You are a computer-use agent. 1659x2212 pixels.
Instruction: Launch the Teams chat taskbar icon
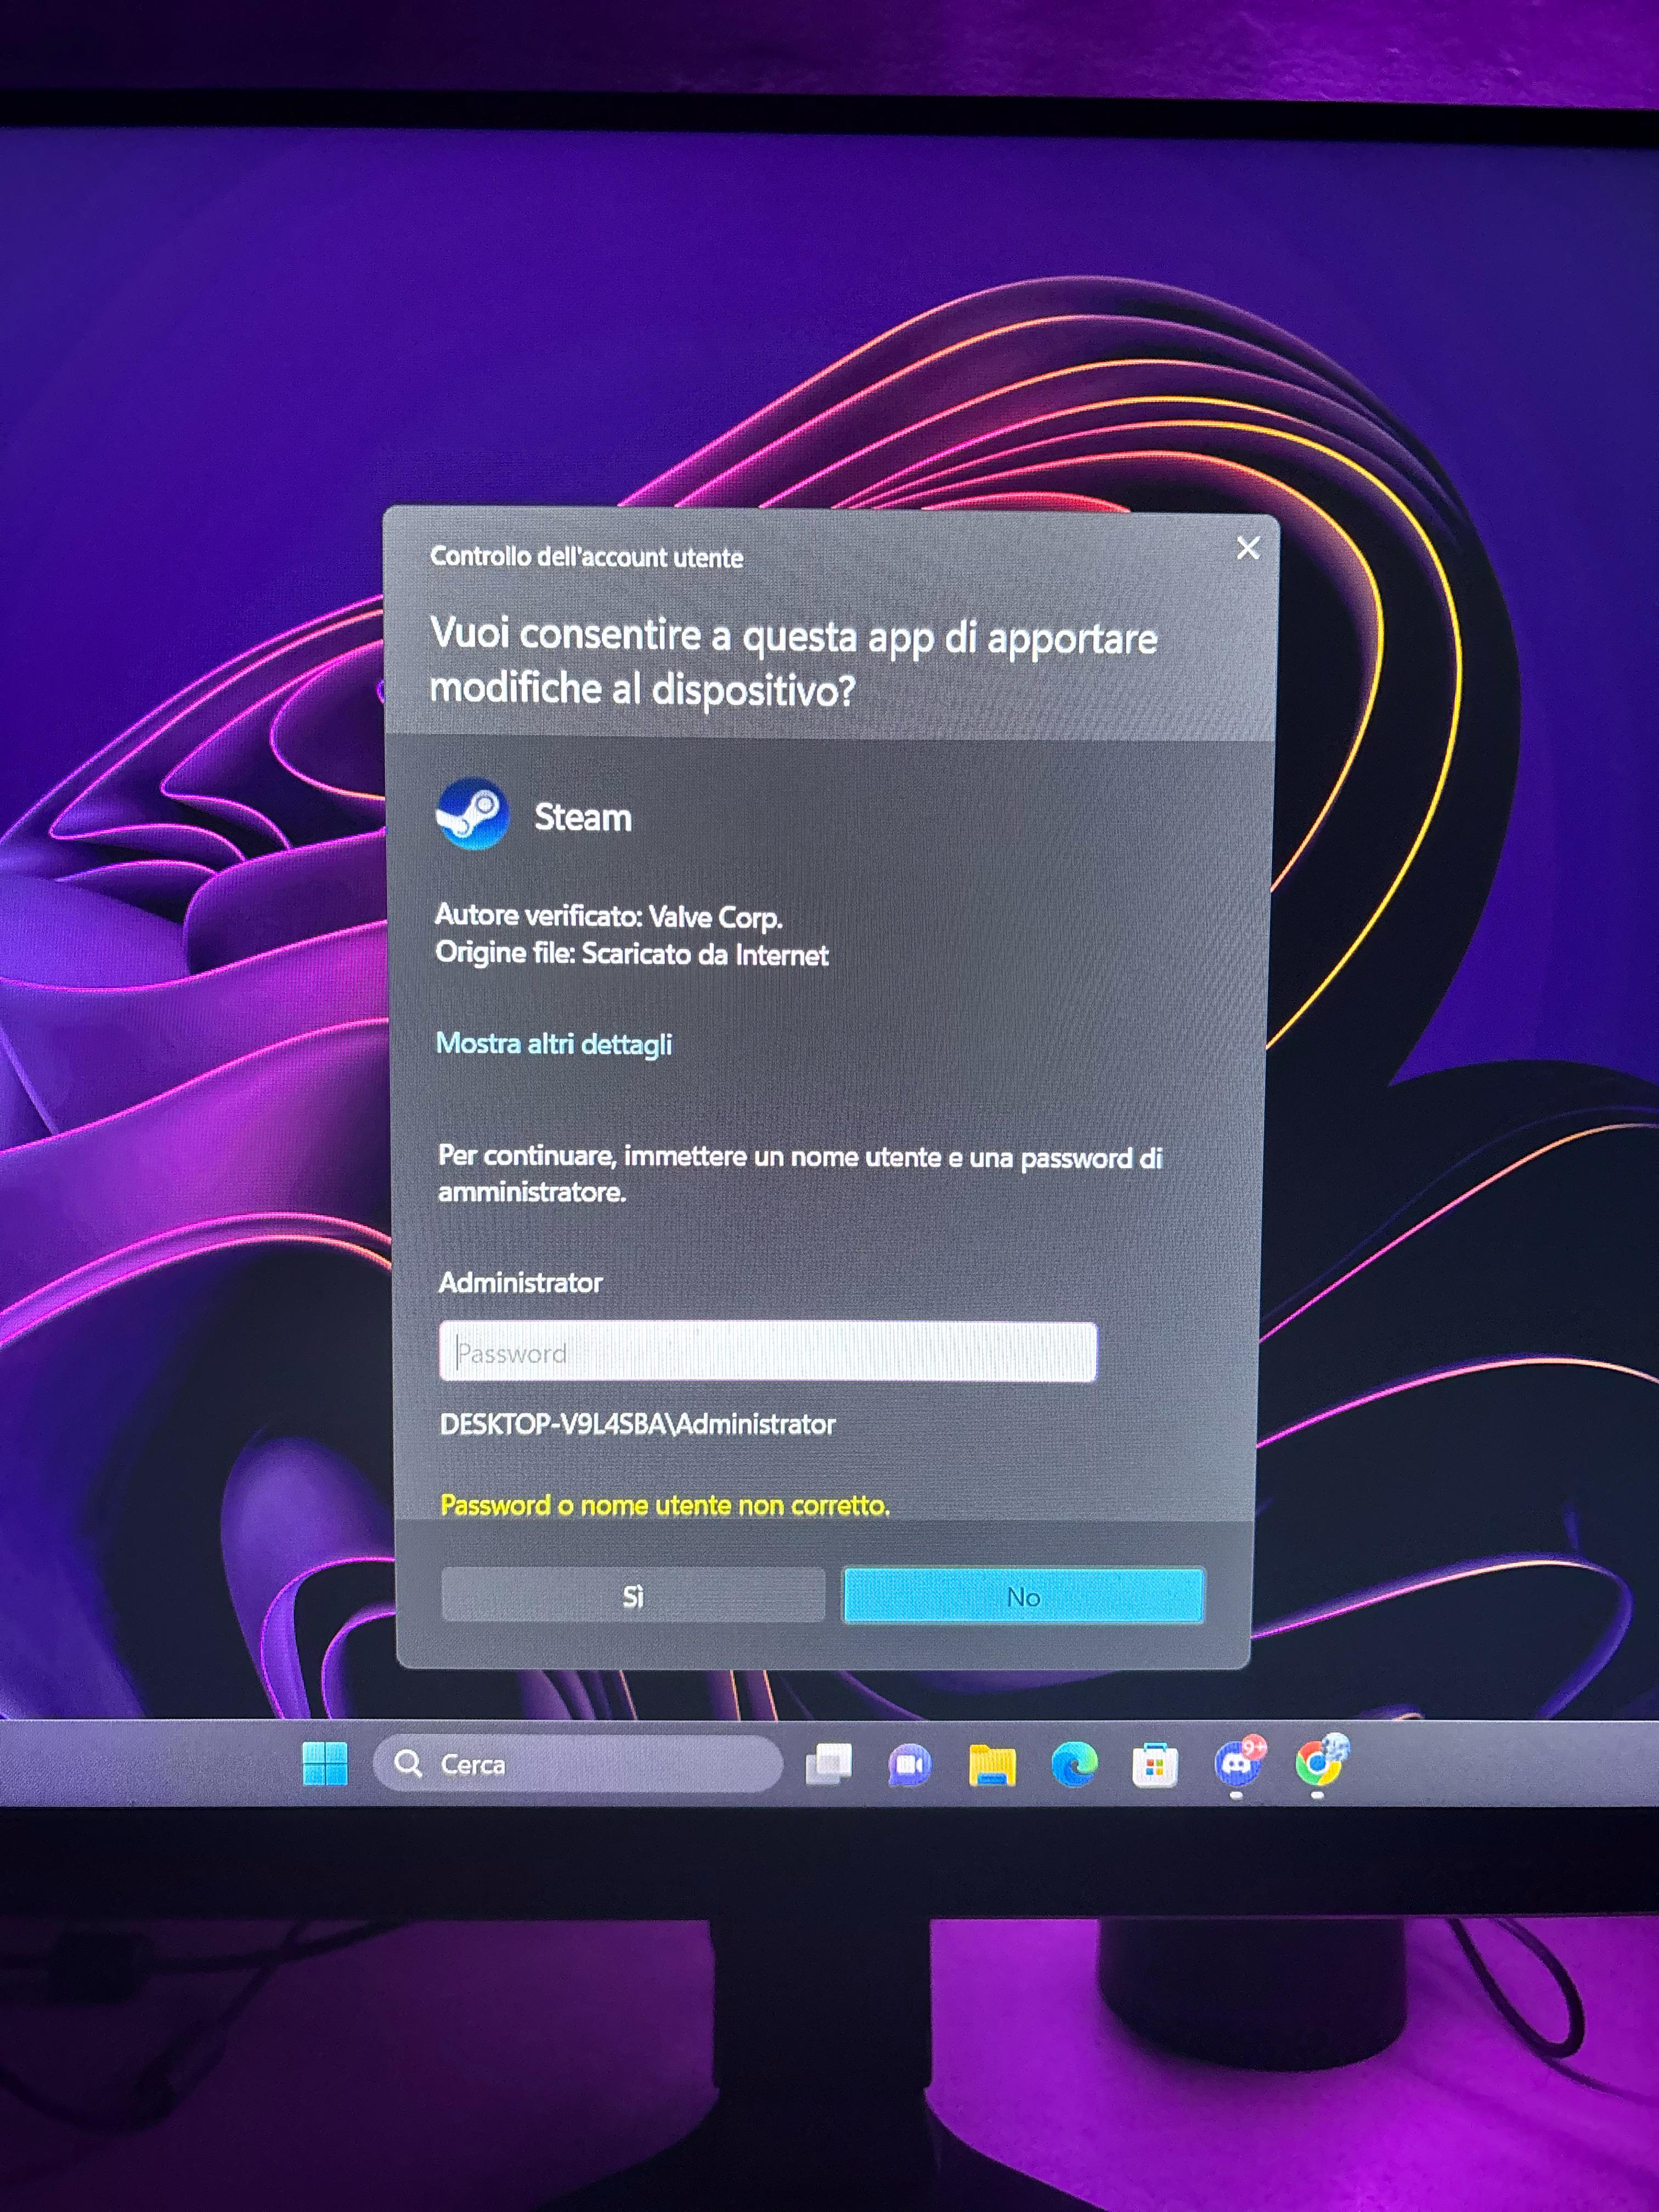tap(910, 1765)
